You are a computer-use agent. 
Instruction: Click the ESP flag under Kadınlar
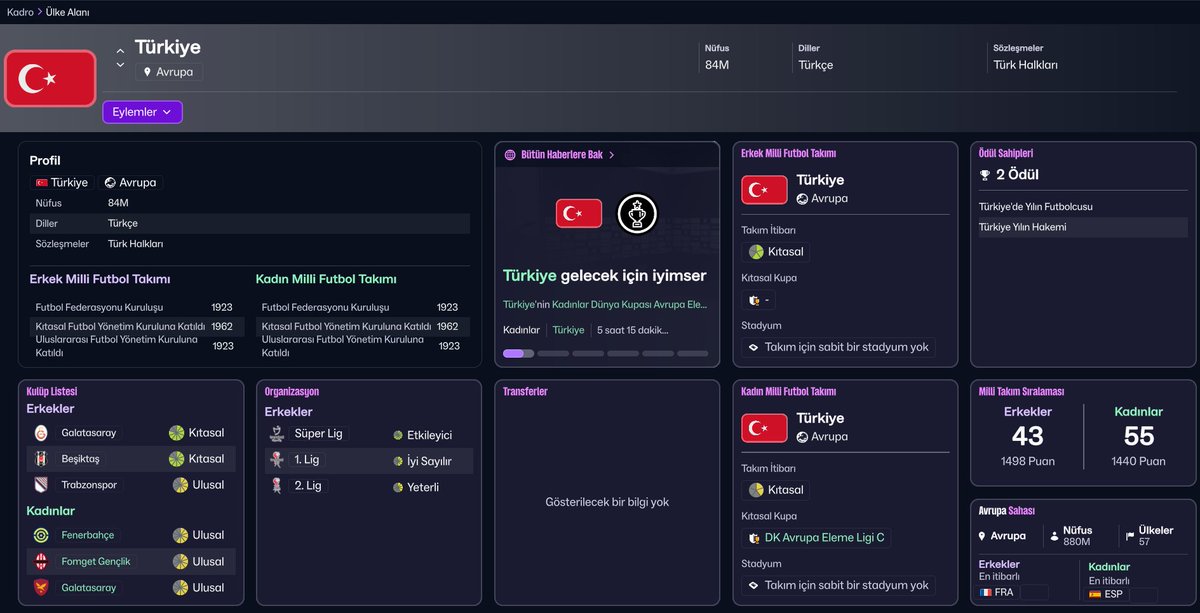[1096, 593]
